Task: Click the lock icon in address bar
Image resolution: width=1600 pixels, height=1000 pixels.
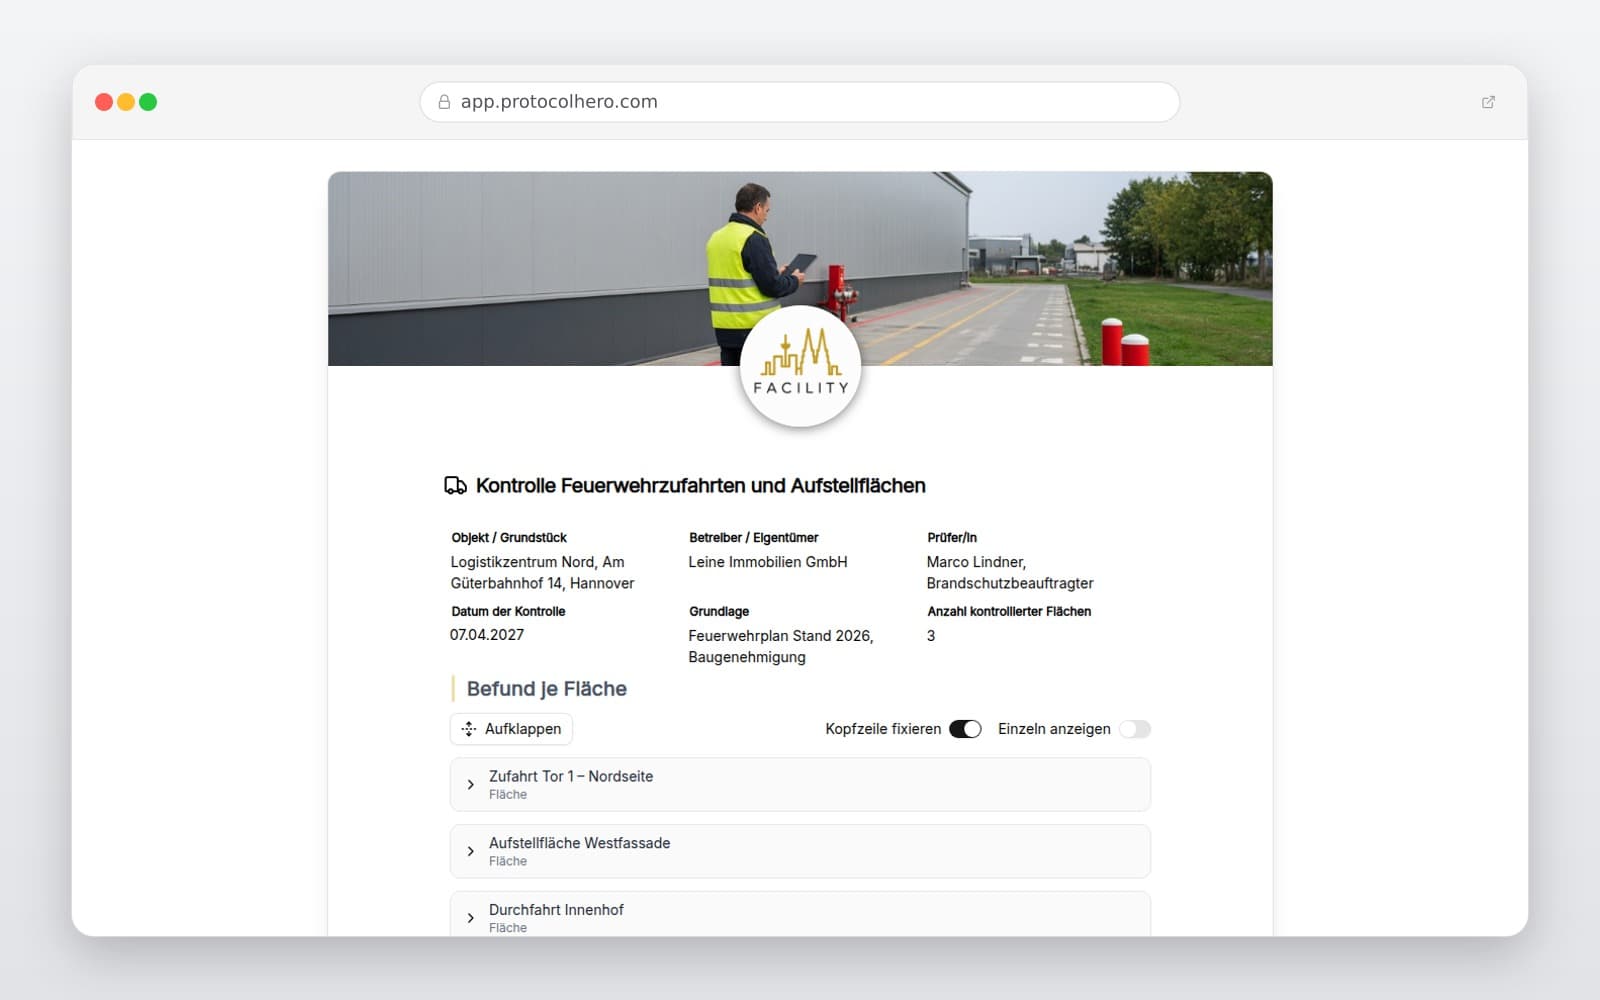Action: (x=444, y=102)
